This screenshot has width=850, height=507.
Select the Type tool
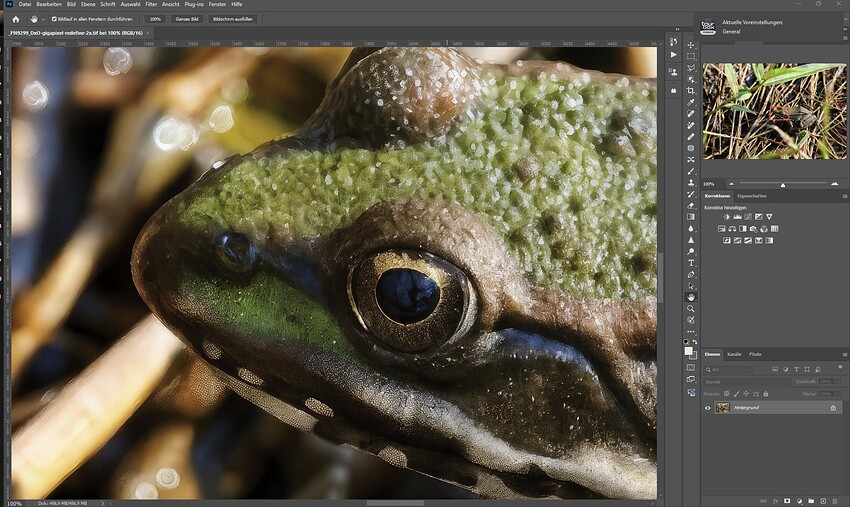coord(691,263)
